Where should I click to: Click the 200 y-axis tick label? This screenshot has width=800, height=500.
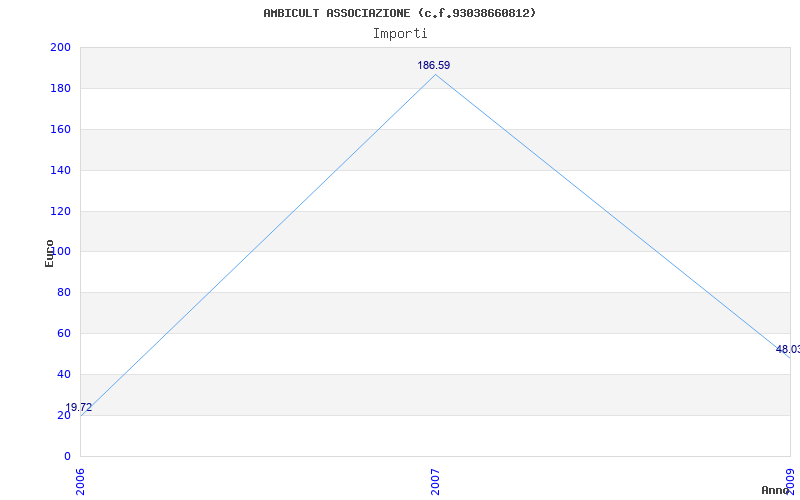pos(60,47)
